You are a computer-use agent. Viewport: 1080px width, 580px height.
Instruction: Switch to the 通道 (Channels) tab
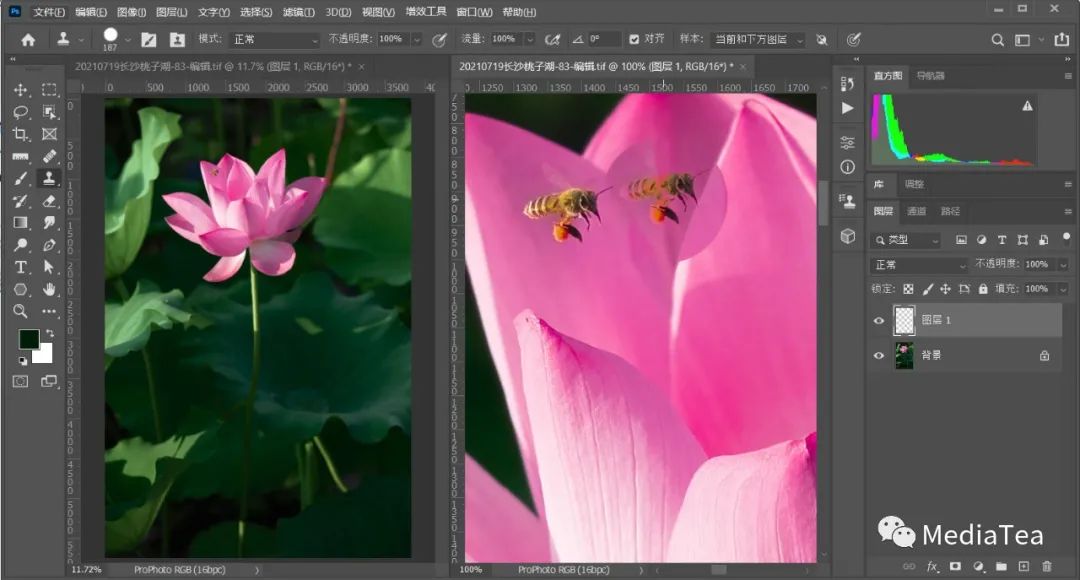(916, 211)
